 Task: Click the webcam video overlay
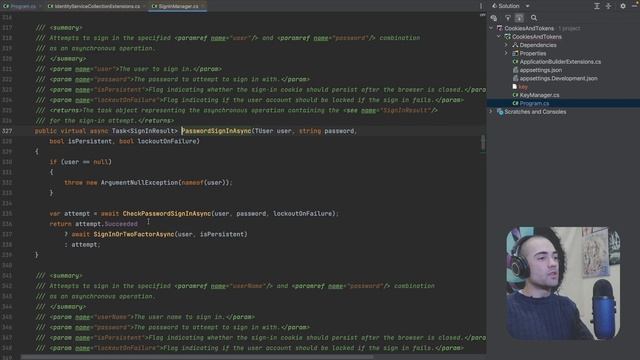tap(563, 283)
